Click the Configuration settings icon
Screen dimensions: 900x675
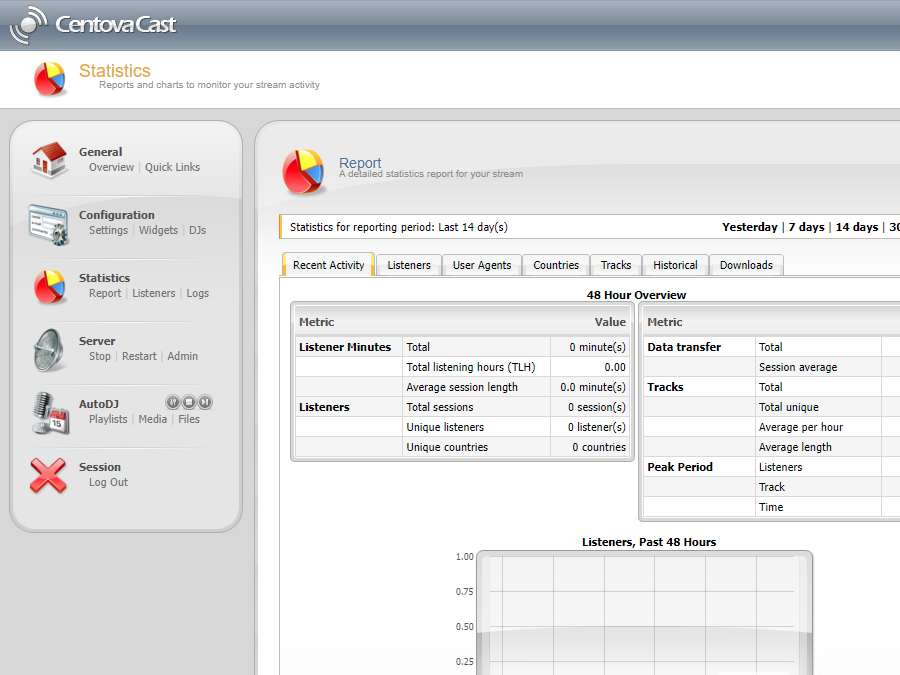click(48, 223)
